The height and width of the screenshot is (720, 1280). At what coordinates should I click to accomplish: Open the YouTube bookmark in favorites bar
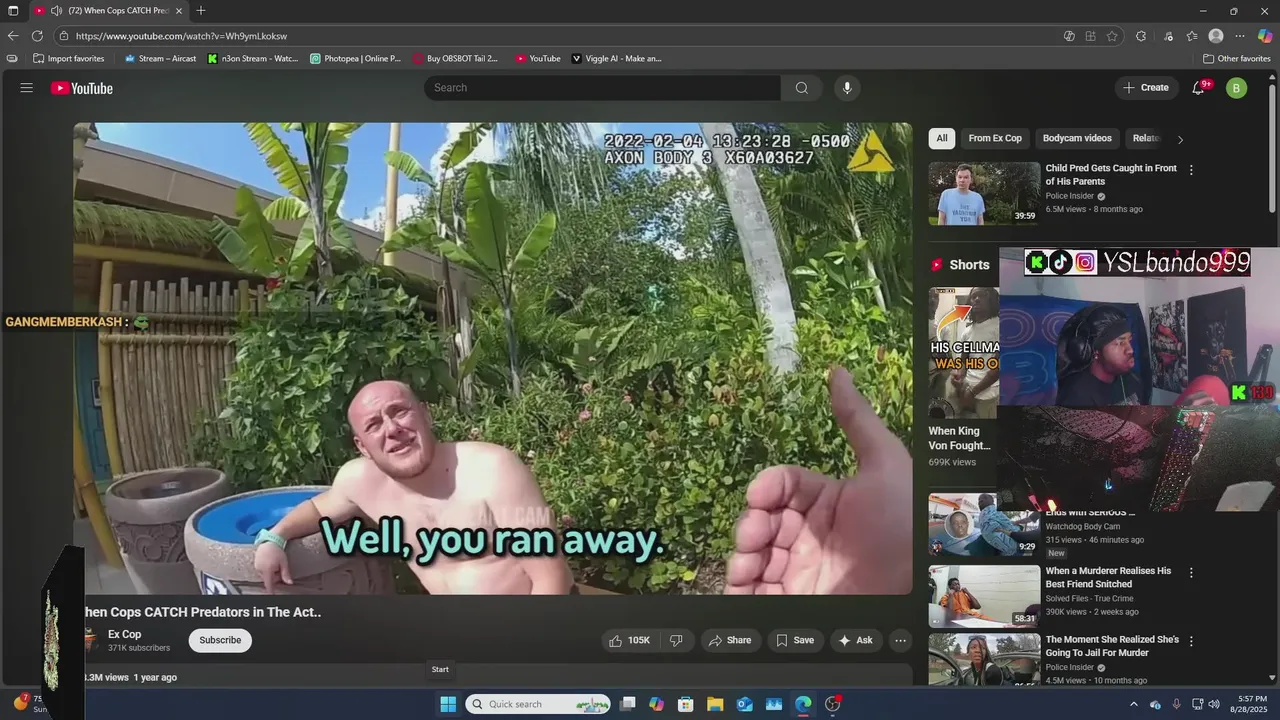538,58
